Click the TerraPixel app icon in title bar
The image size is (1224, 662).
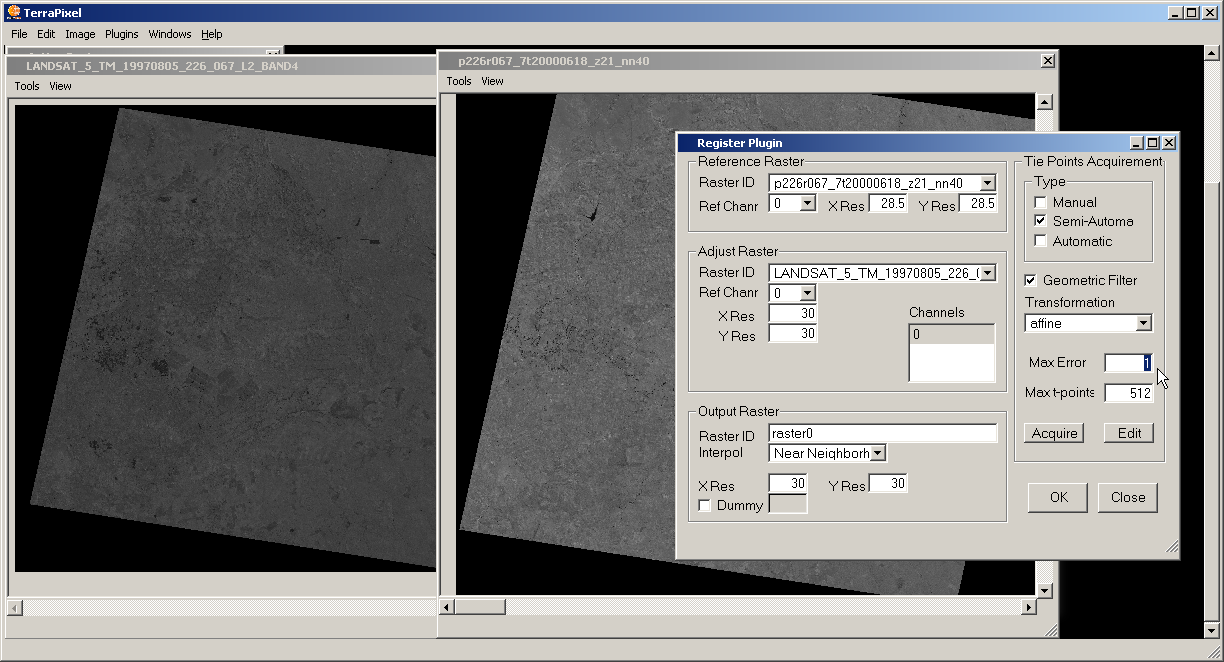point(14,13)
